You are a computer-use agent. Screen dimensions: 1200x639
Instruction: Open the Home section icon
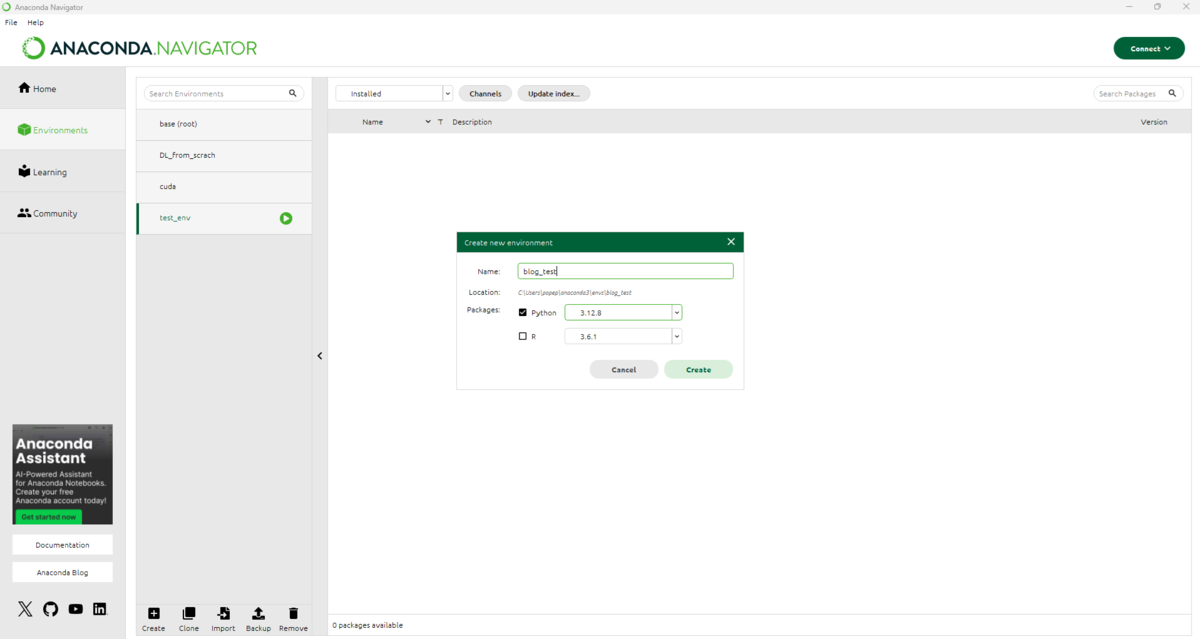(24, 88)
